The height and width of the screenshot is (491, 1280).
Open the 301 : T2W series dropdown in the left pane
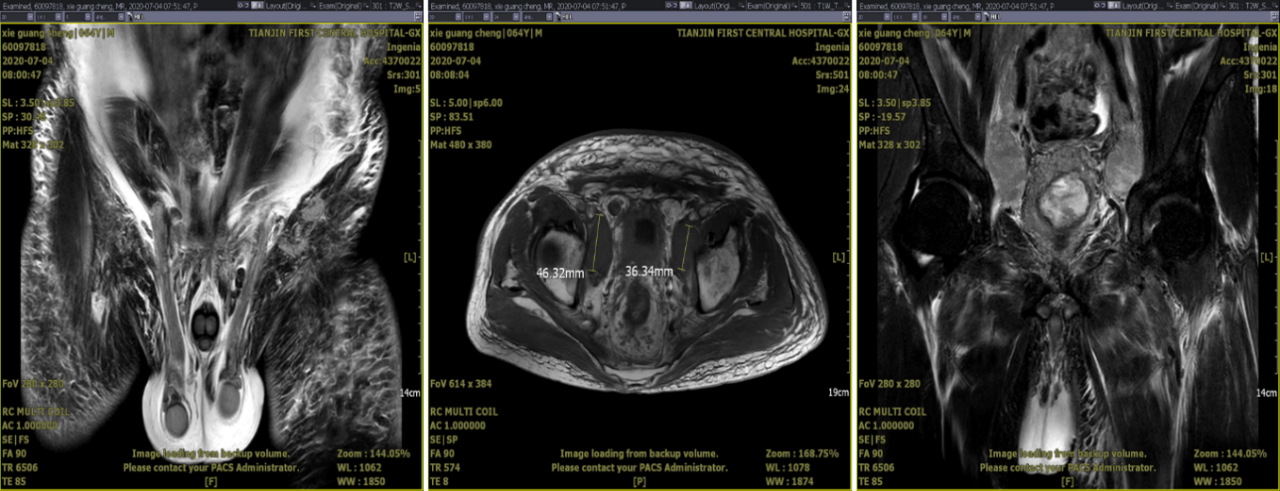(396, 5)
